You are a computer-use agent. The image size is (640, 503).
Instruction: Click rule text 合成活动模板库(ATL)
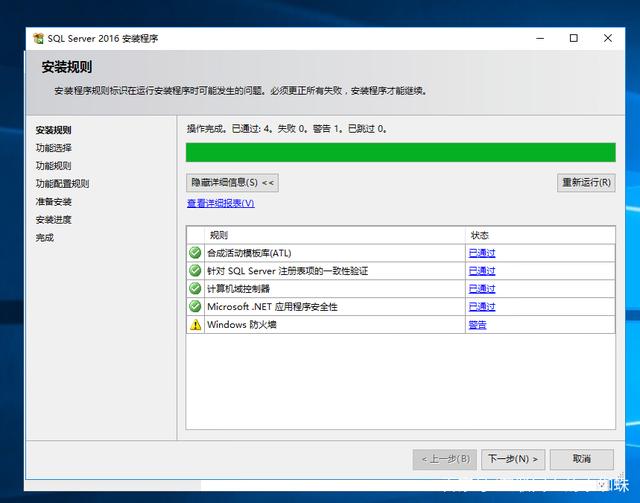click(x=249, y=253)
